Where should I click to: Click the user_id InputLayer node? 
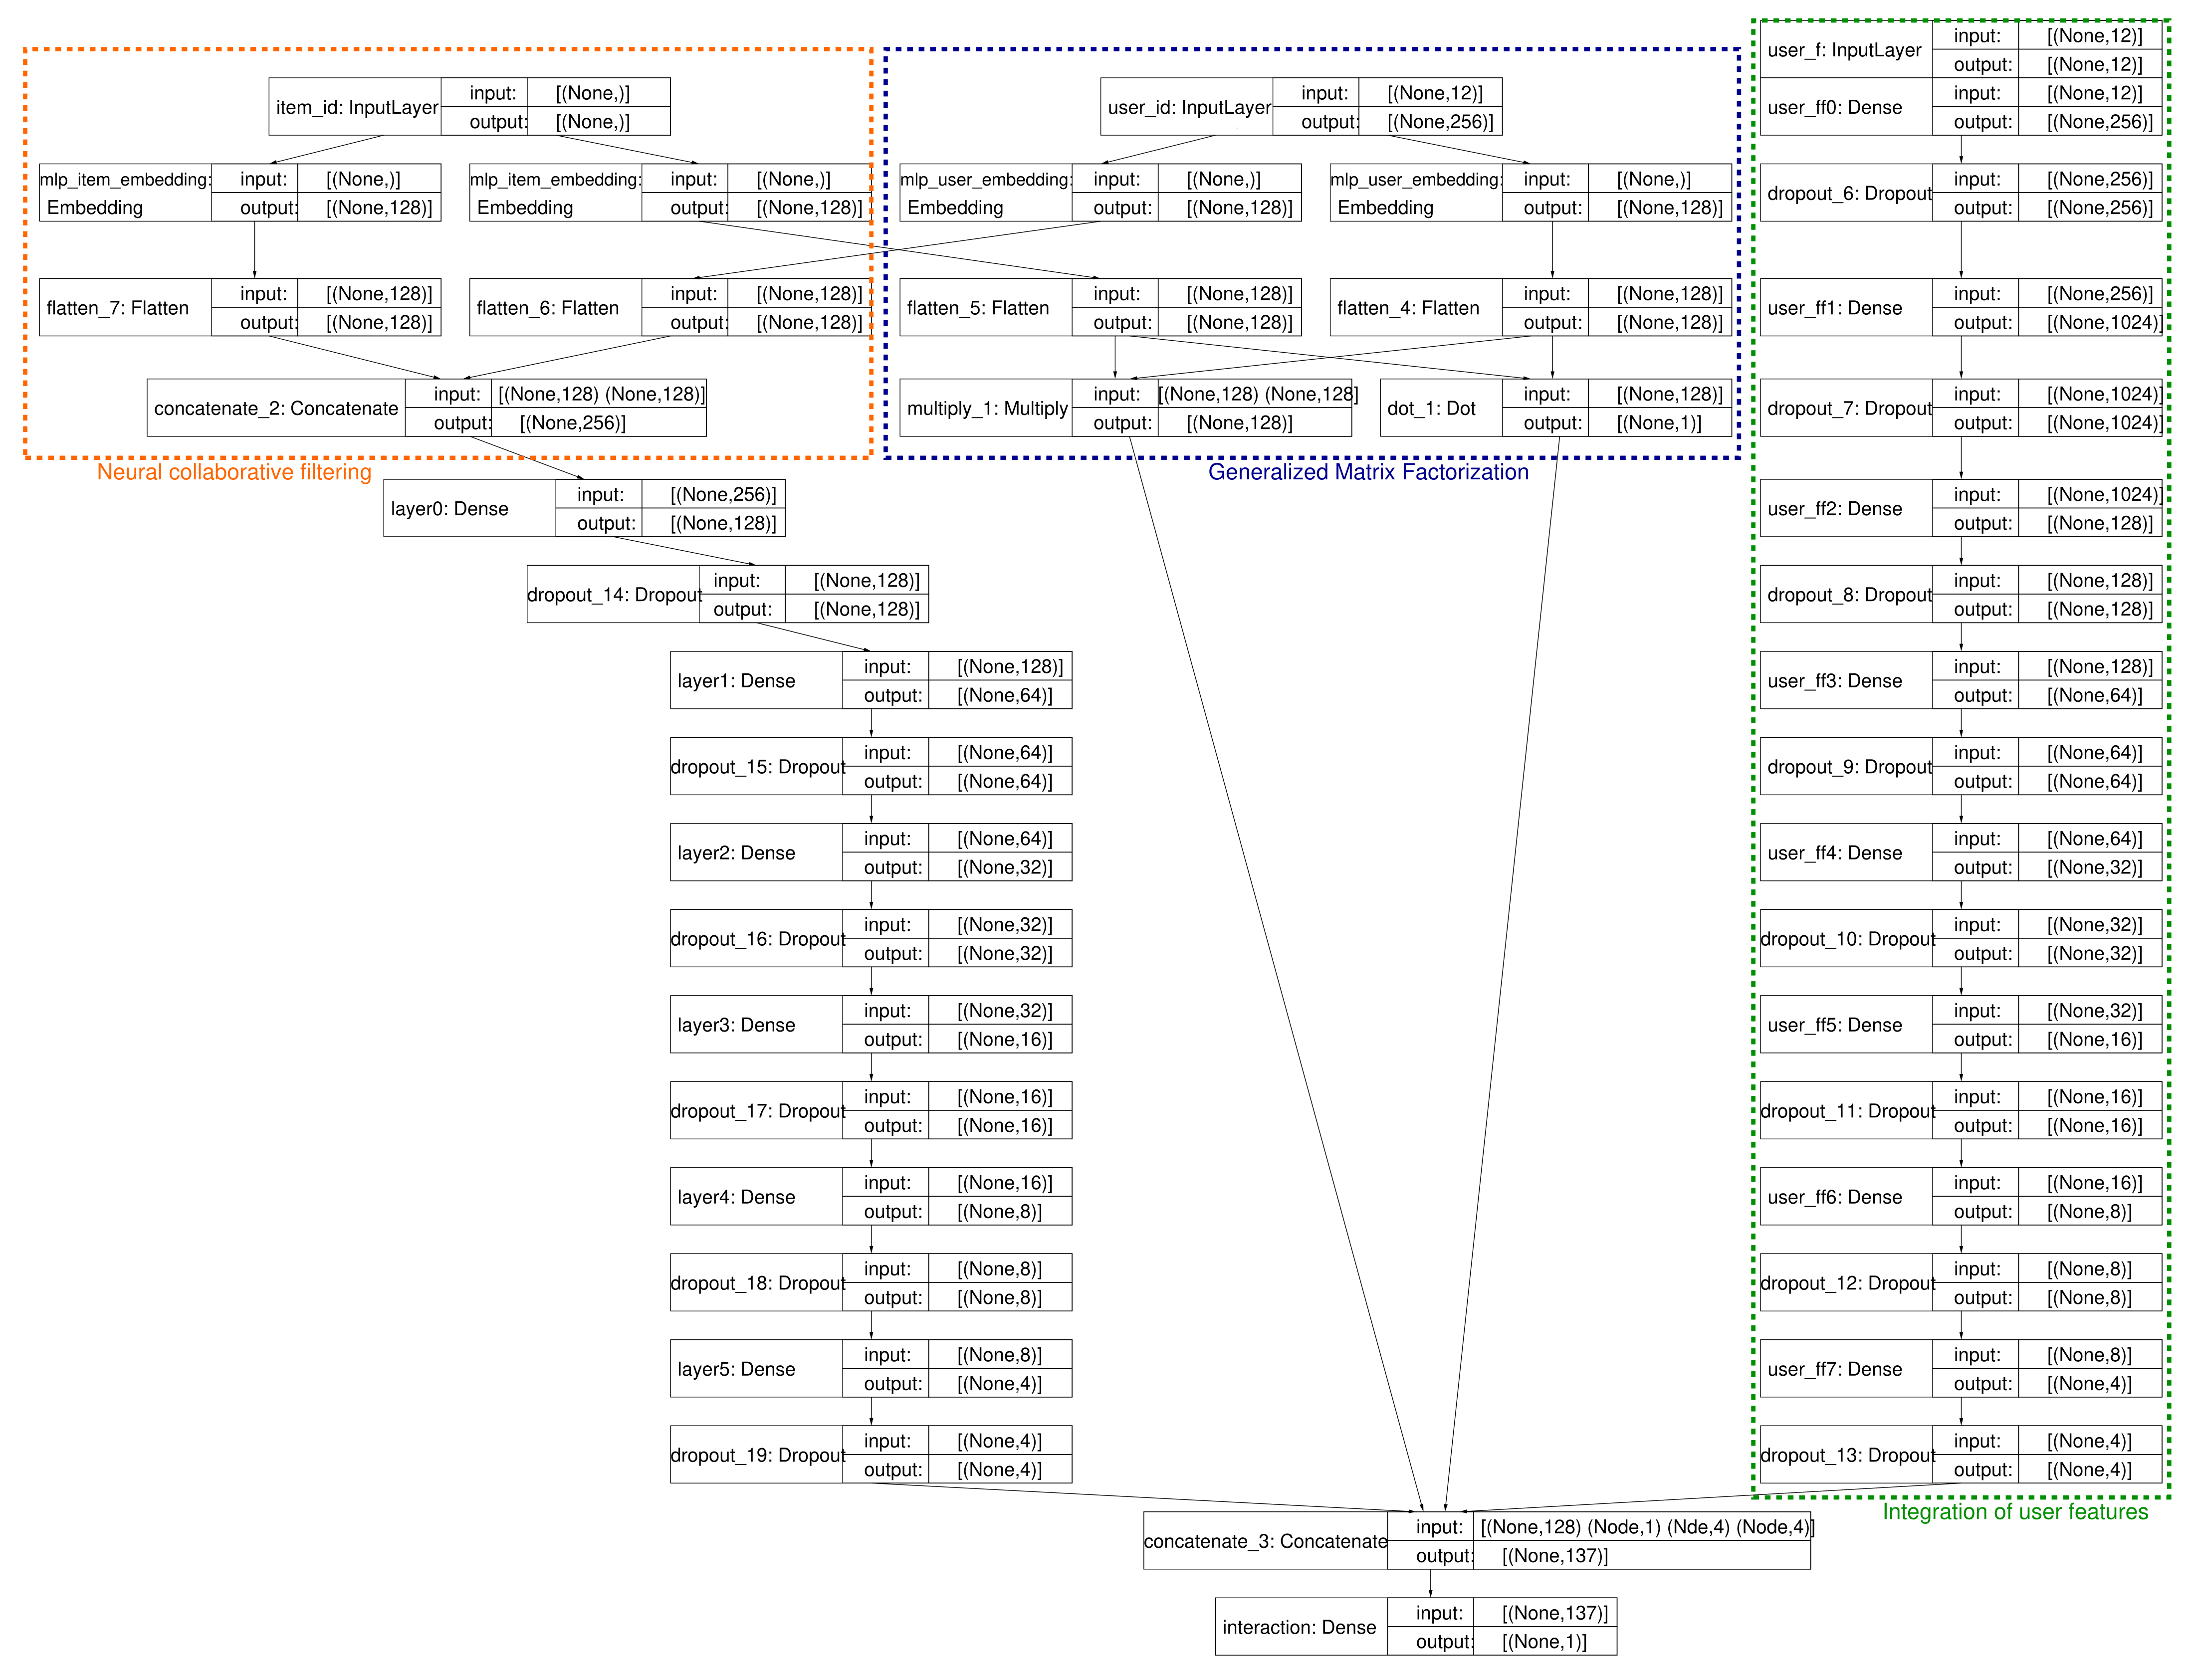1188,107
